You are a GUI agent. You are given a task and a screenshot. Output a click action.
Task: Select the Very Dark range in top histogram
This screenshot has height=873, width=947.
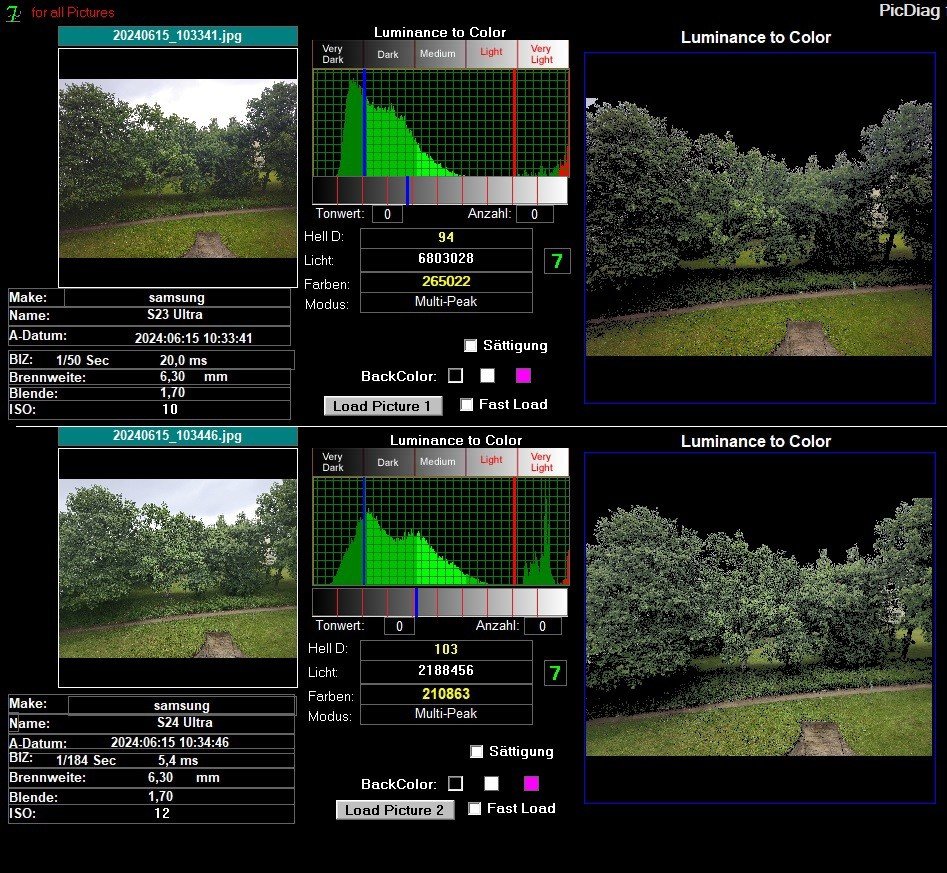(333, 54)
